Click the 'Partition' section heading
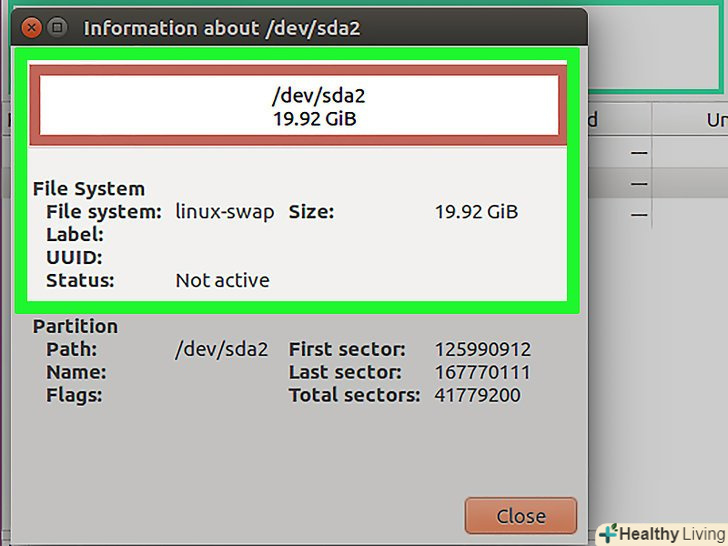Image resolution: width=728 pixels, height=546 pixels. point(75,326)
